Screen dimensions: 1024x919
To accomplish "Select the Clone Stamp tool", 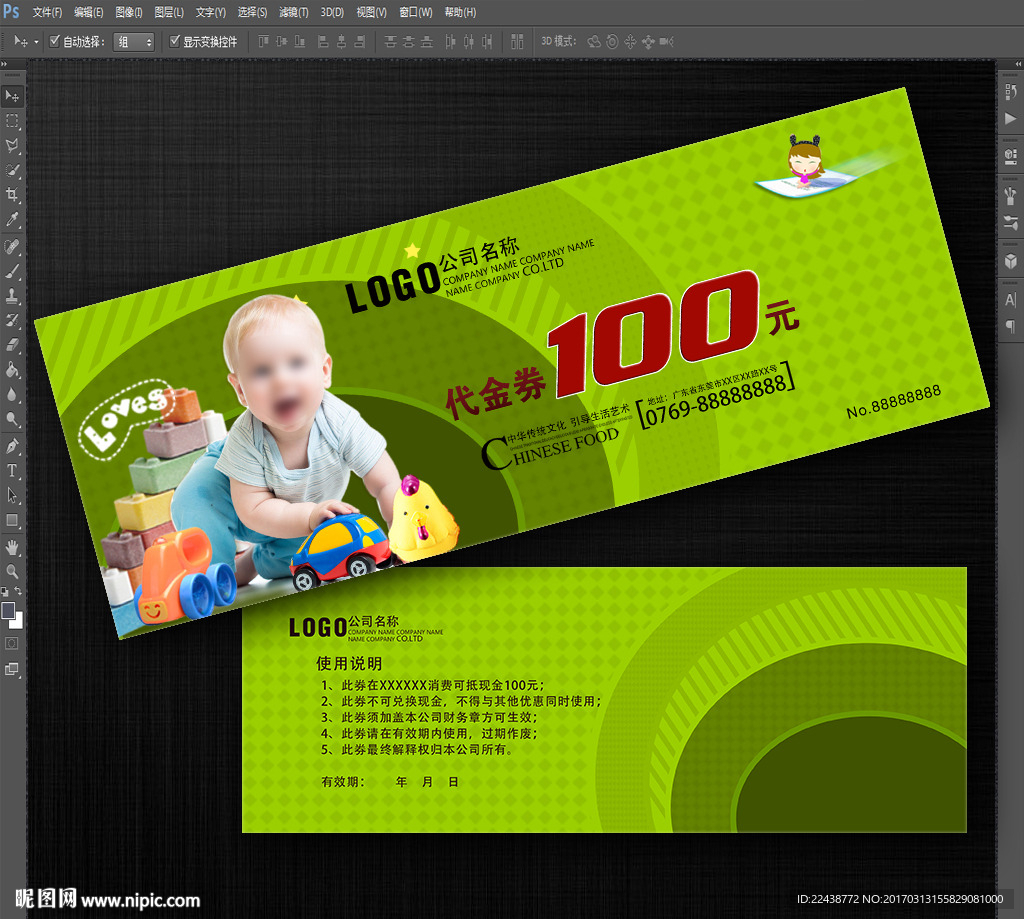I will coord(12,296).
